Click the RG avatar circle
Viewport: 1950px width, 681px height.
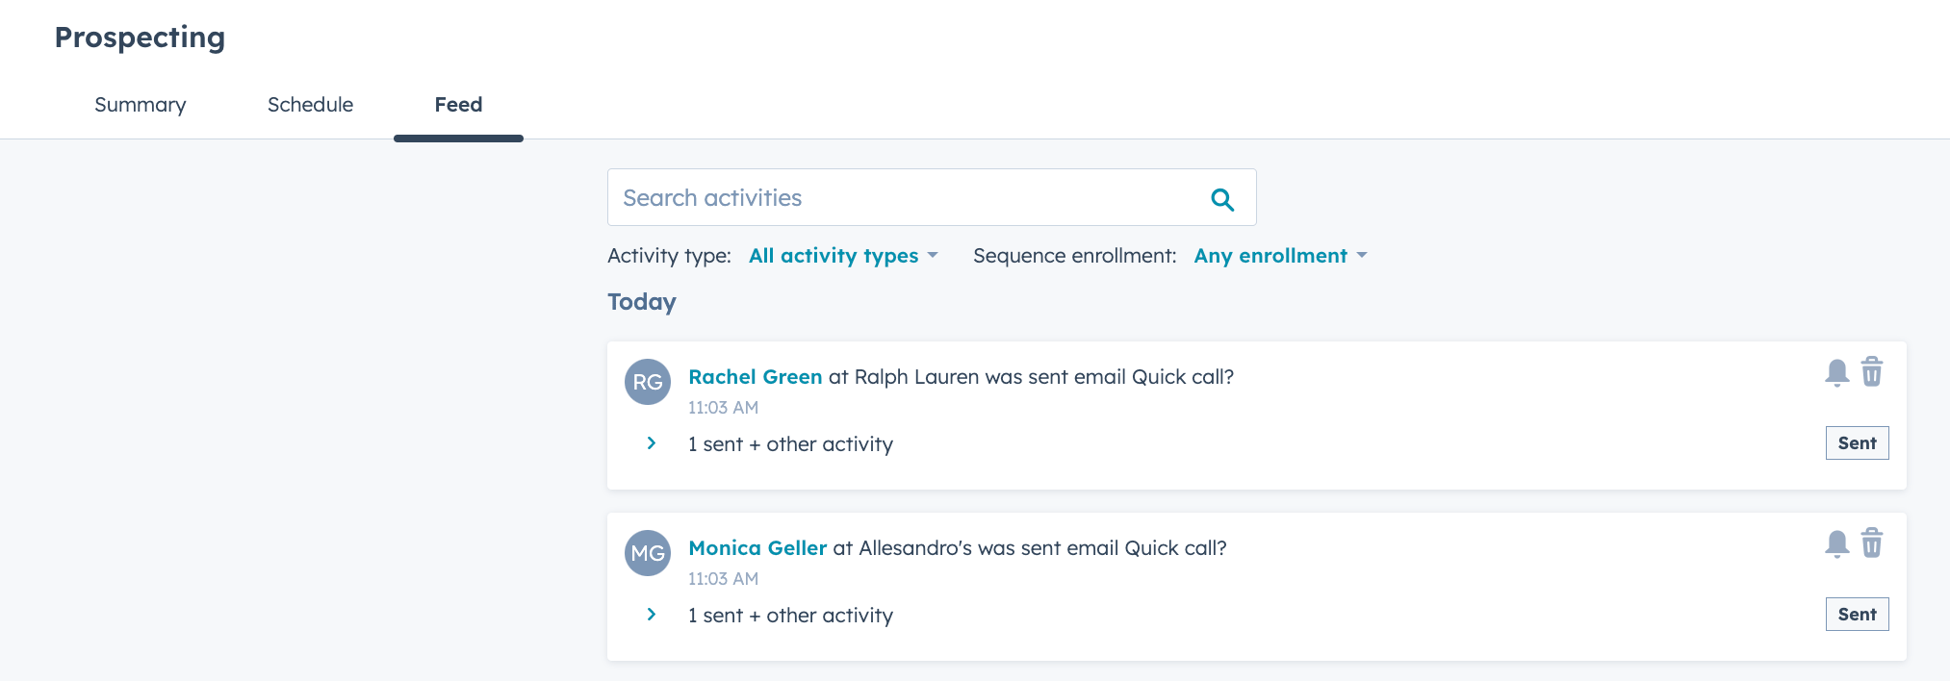[647, 382]
